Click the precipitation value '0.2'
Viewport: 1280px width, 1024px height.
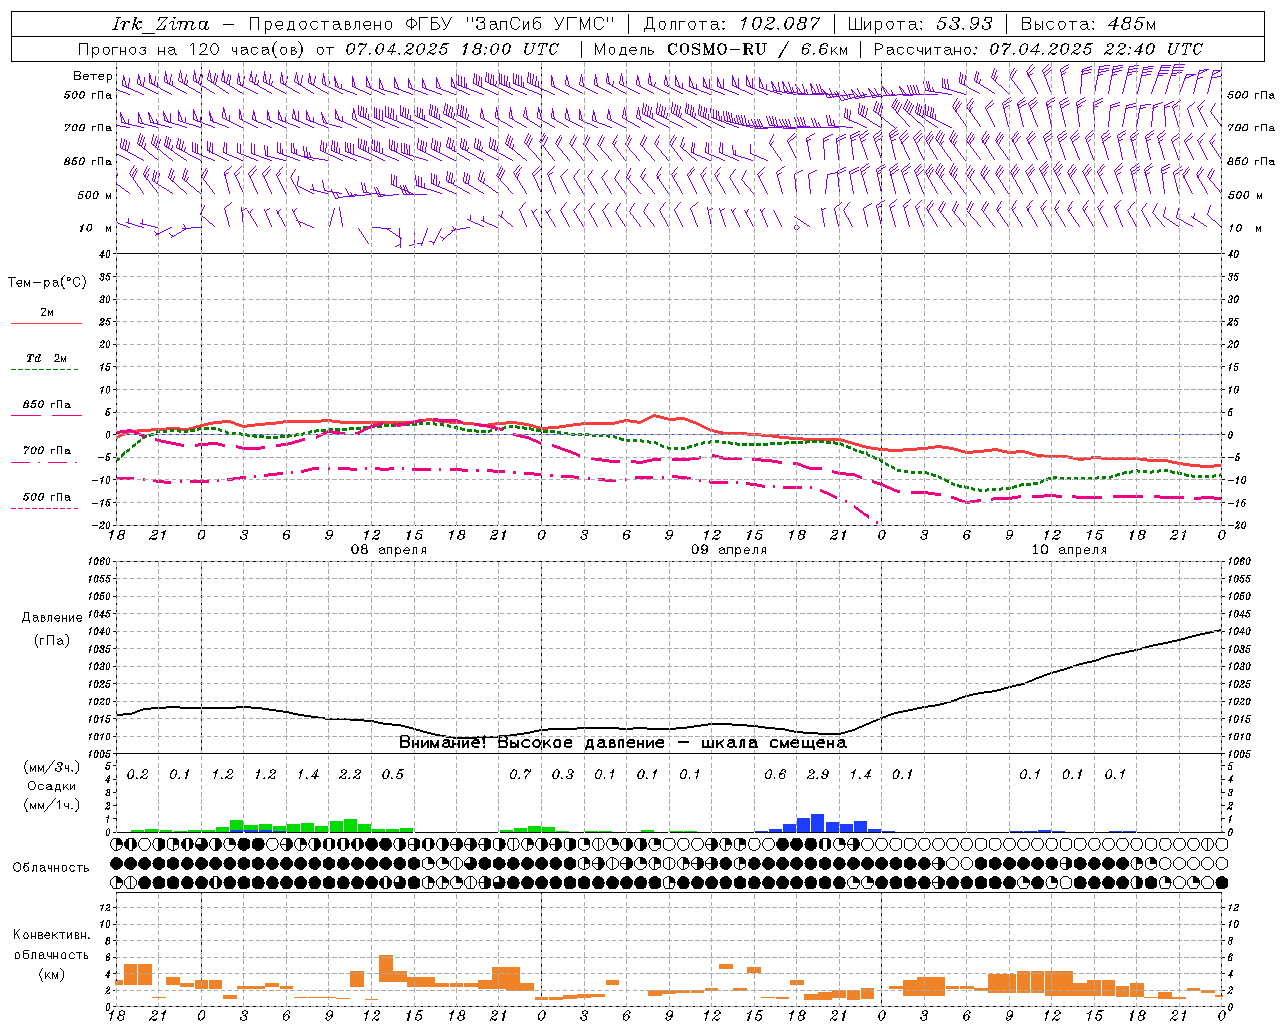click(138, 774)
